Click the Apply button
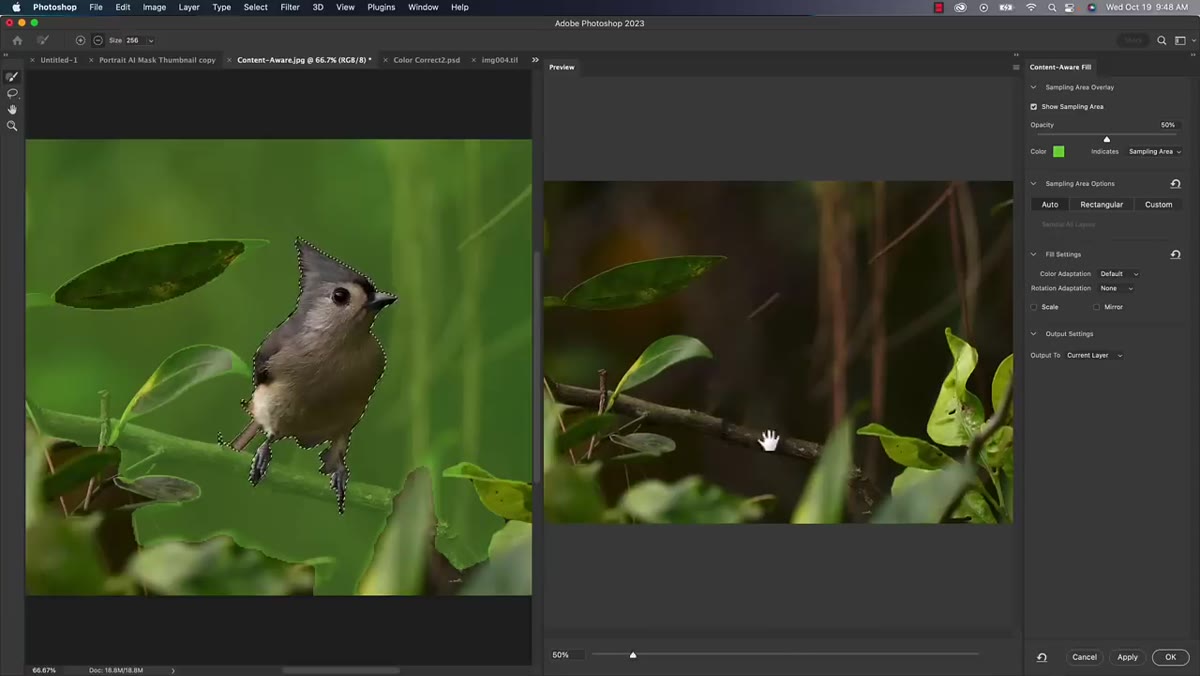 point(1128,657)
